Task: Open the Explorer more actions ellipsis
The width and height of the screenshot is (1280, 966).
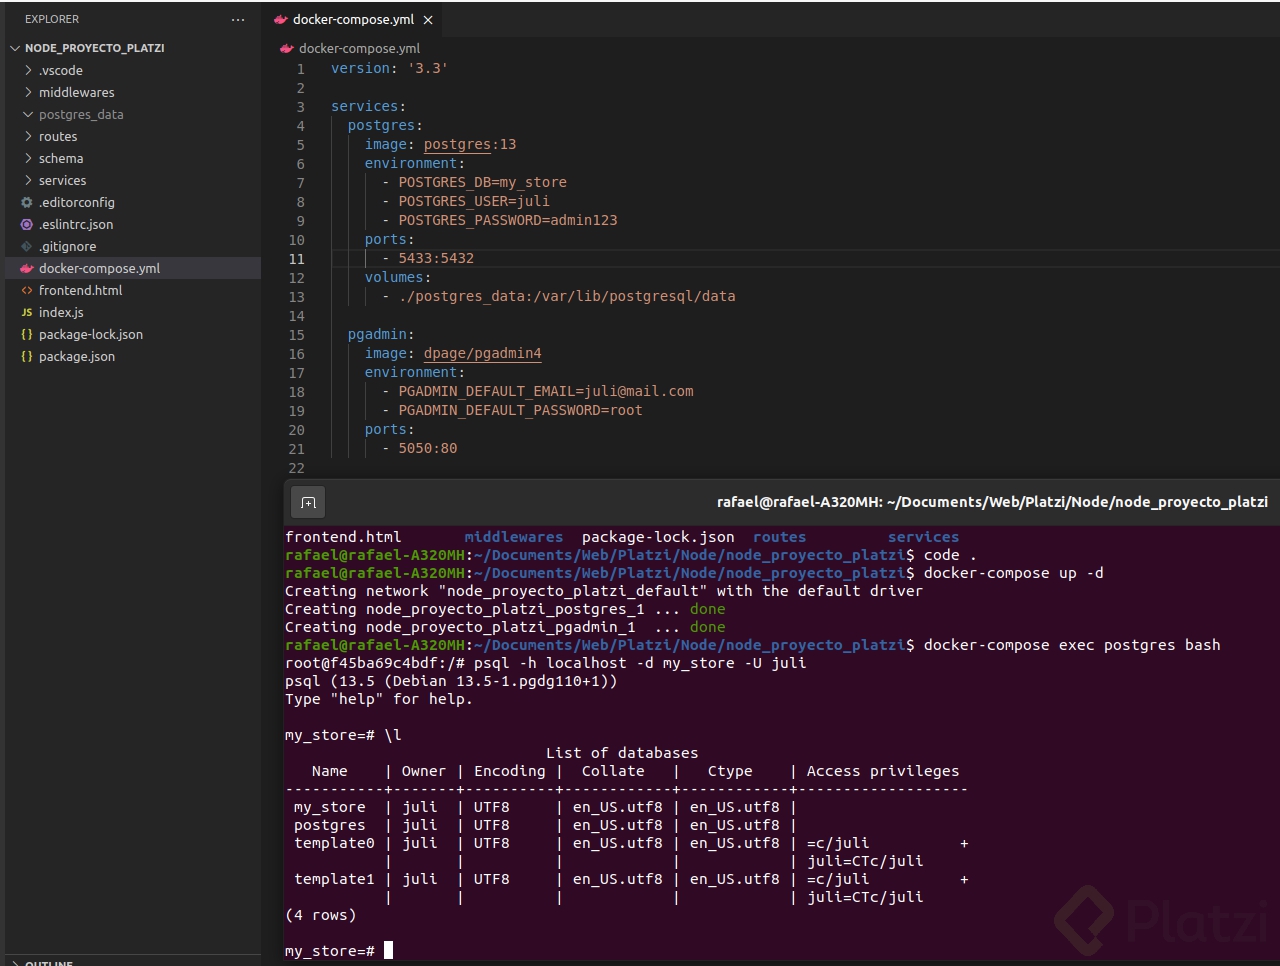Action: (x=237, y=19)
